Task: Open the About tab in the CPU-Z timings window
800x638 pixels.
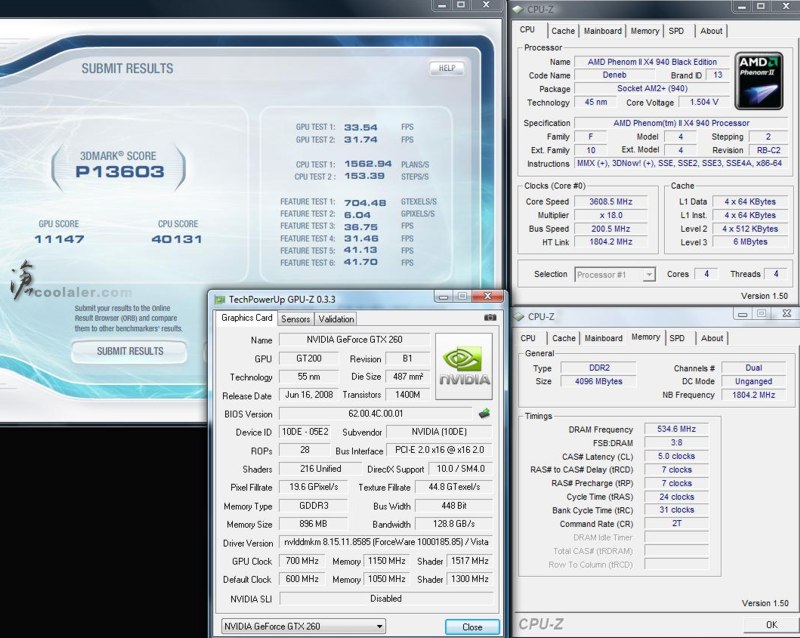Action: pos(712,338)
